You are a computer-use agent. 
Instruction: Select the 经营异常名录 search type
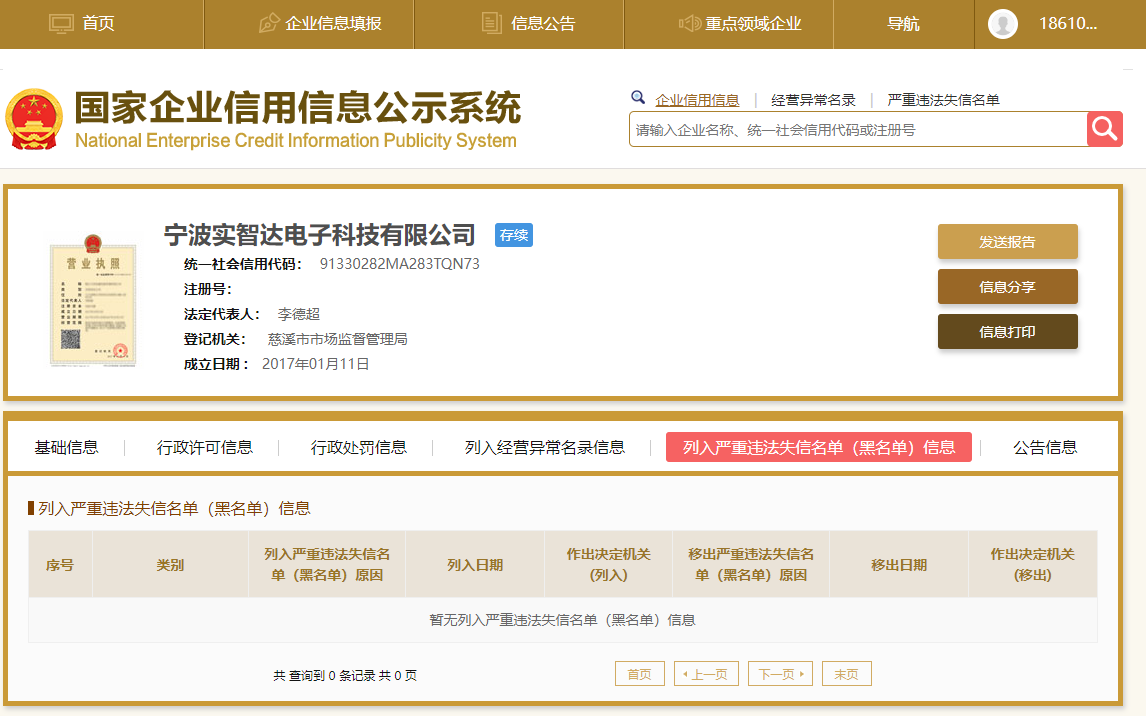point(813,100)
